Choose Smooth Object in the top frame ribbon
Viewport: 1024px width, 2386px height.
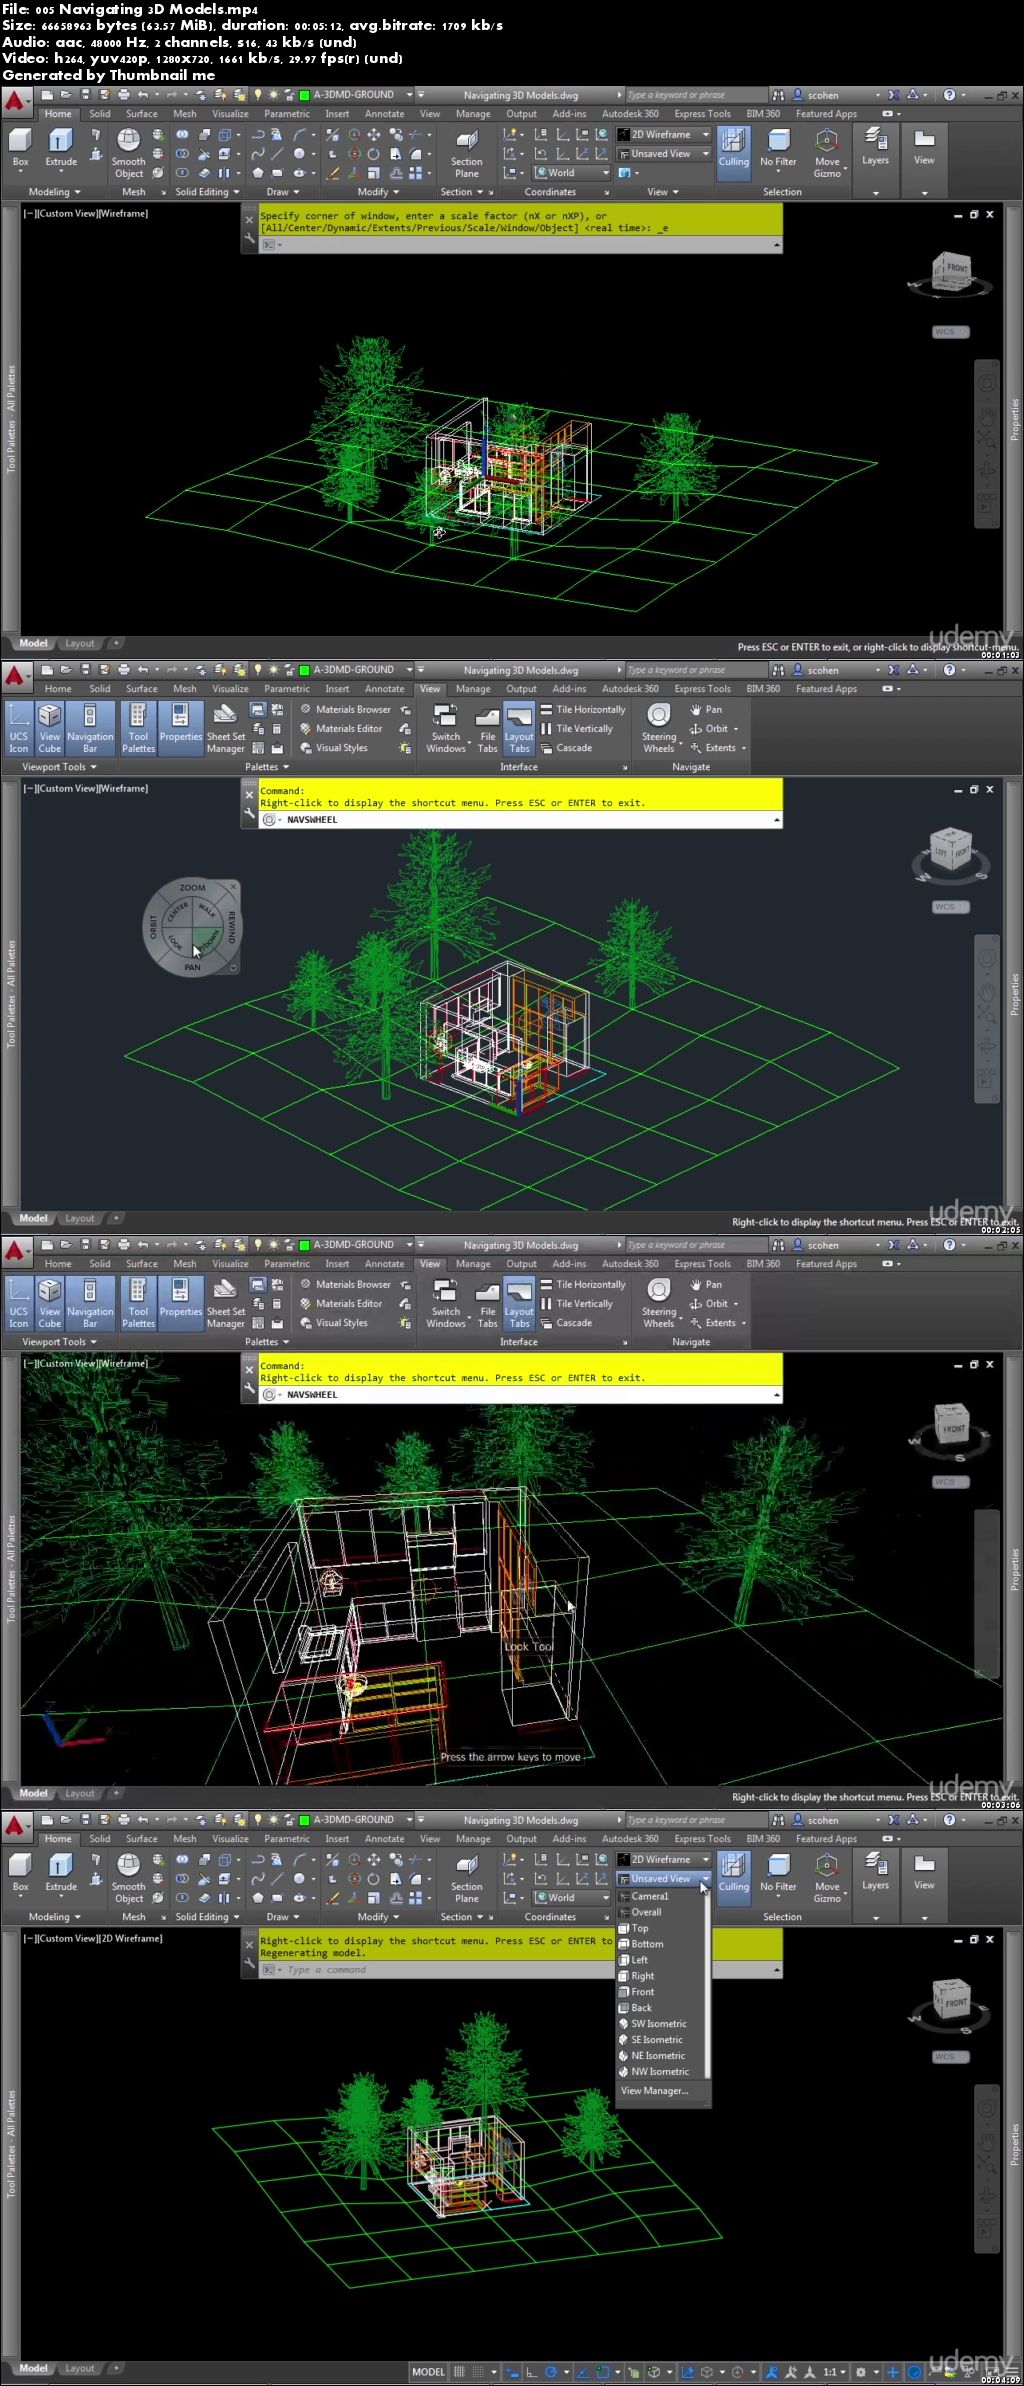[x=129, y=153]
